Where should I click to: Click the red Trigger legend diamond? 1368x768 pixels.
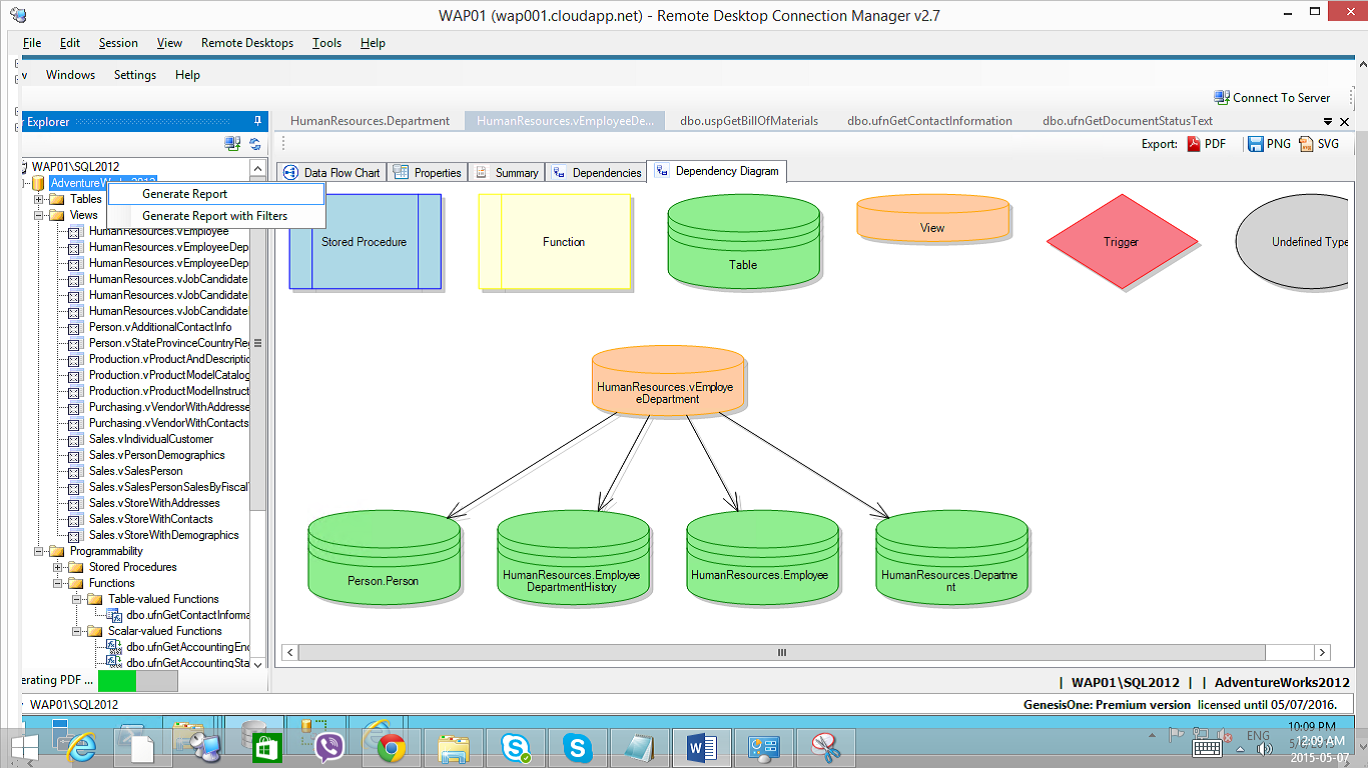coord(1122,241)
